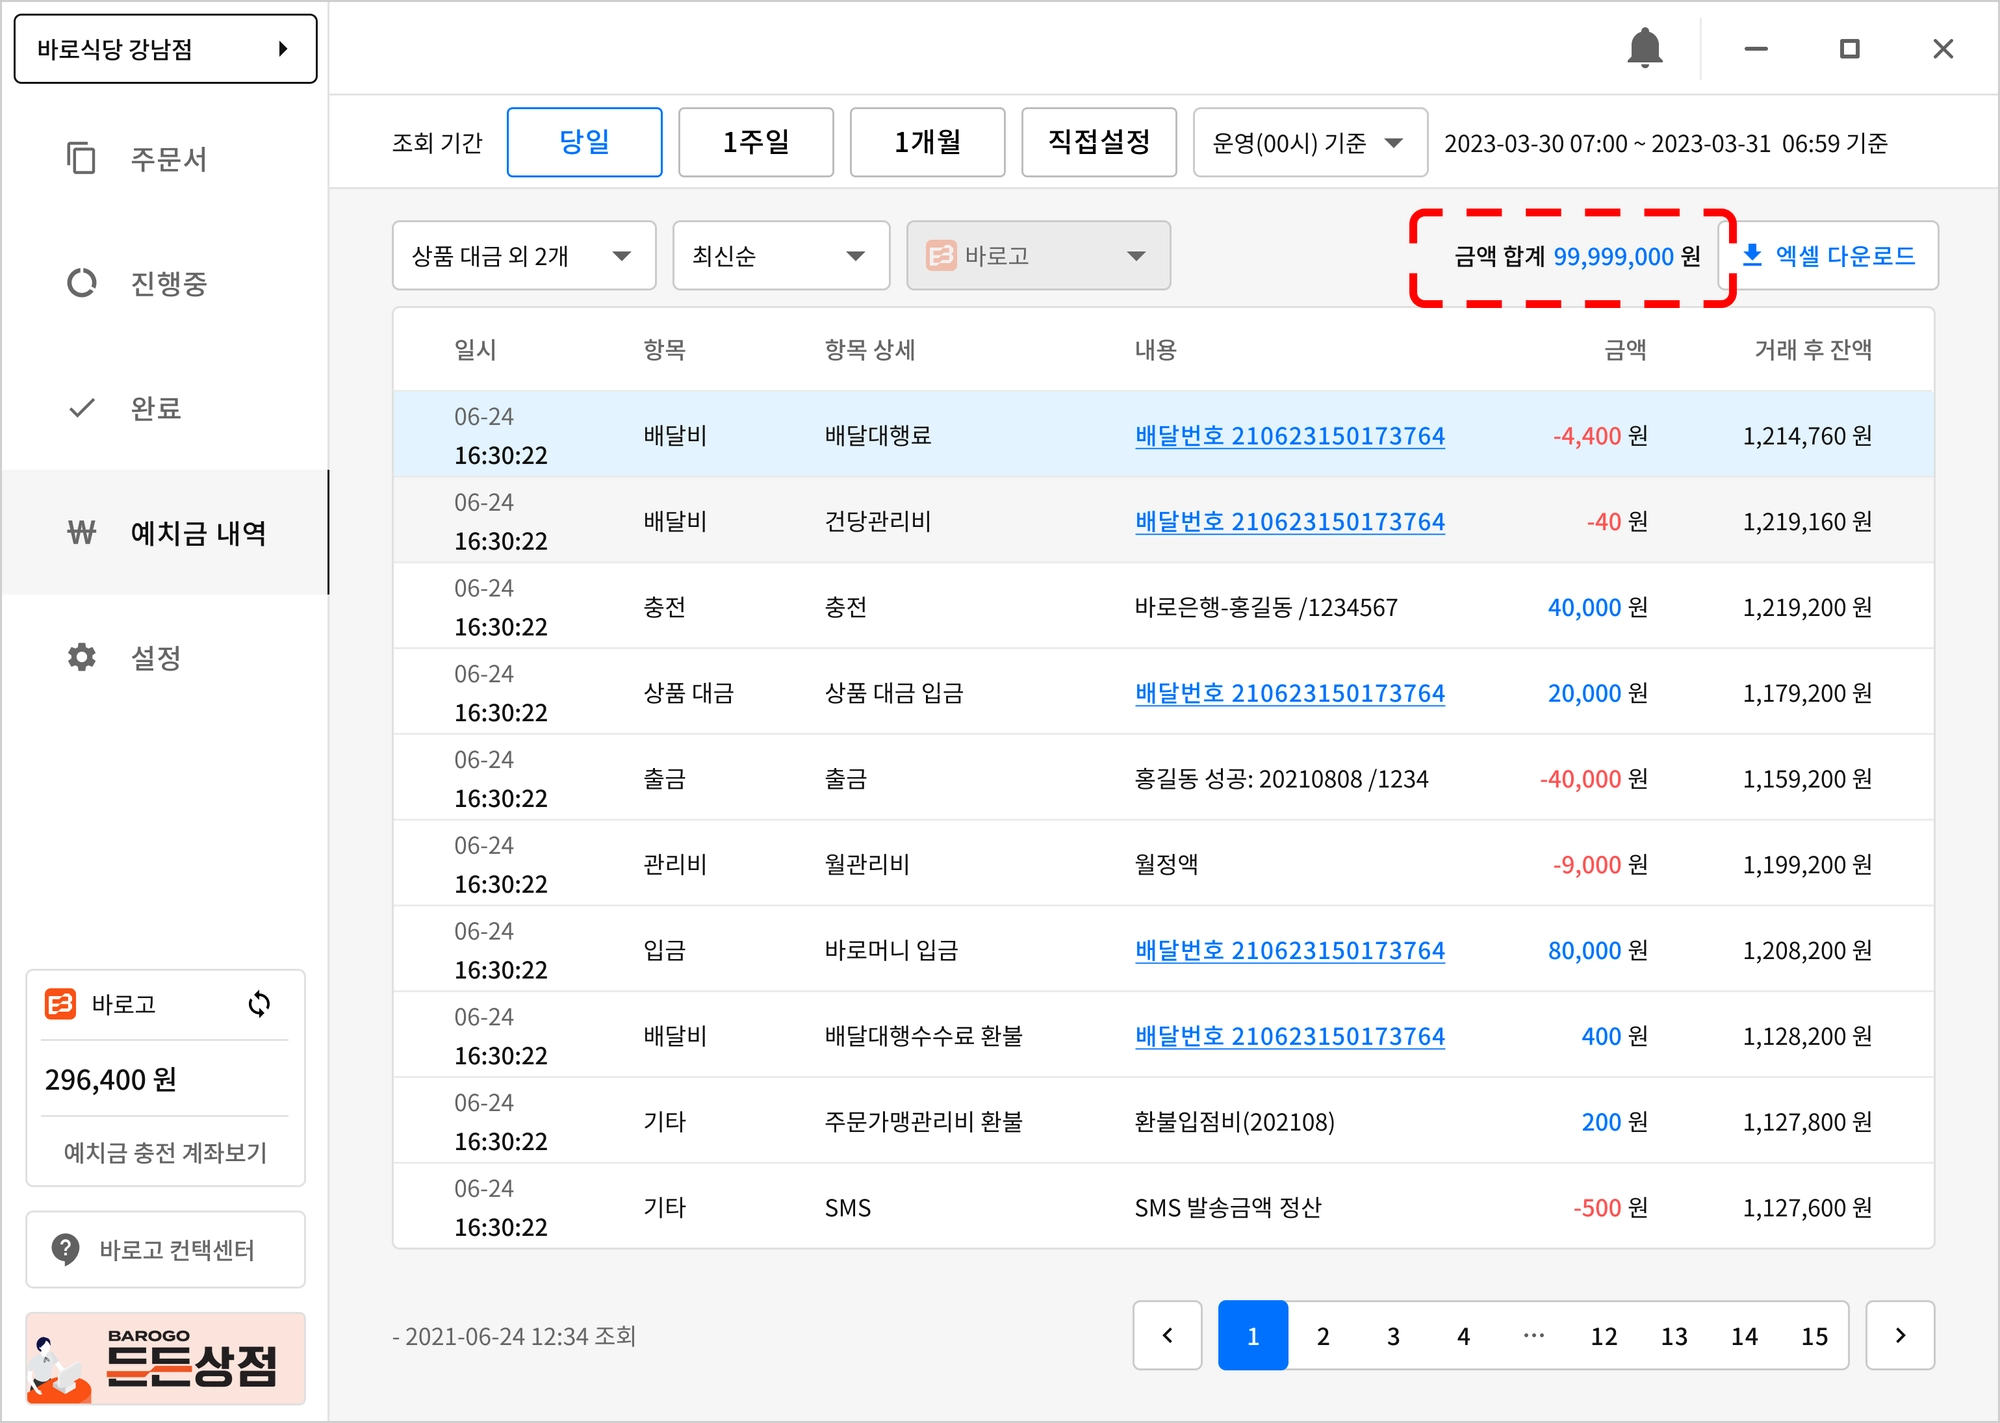The width and height of the screenshot is (2000, 1423).
Task: Select the 1주일 period option
Action: pos(756,142)
